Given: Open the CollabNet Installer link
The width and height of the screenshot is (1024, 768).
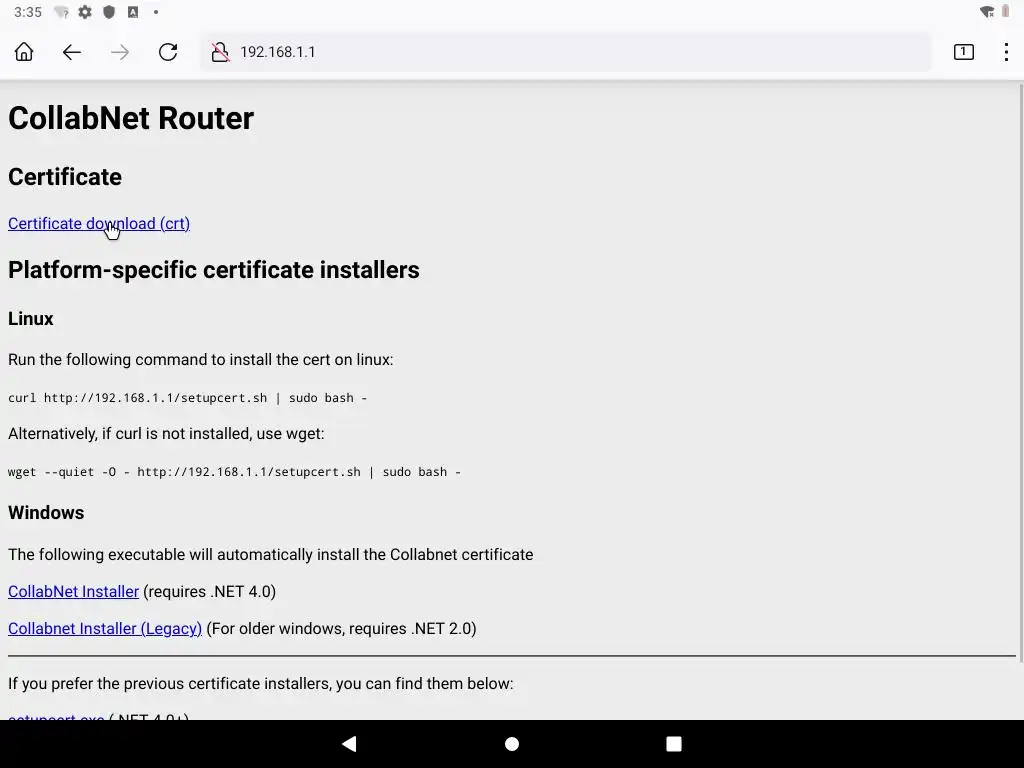Looking at the screenshot, I should (73, 591).
